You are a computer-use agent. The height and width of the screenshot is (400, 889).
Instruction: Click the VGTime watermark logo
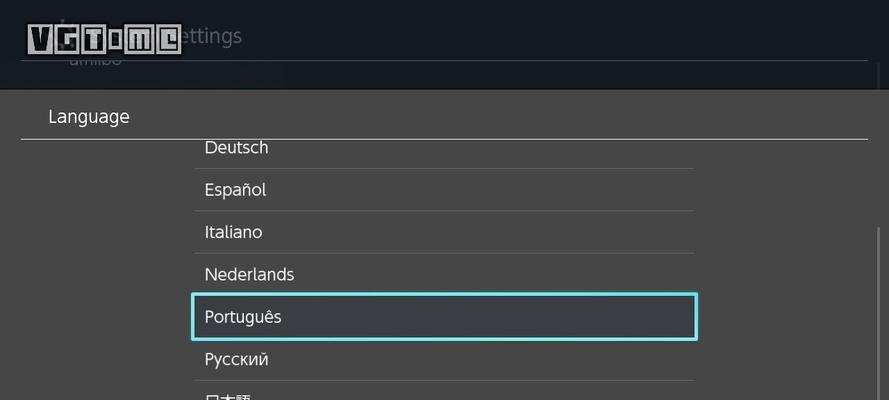point(105,39)
